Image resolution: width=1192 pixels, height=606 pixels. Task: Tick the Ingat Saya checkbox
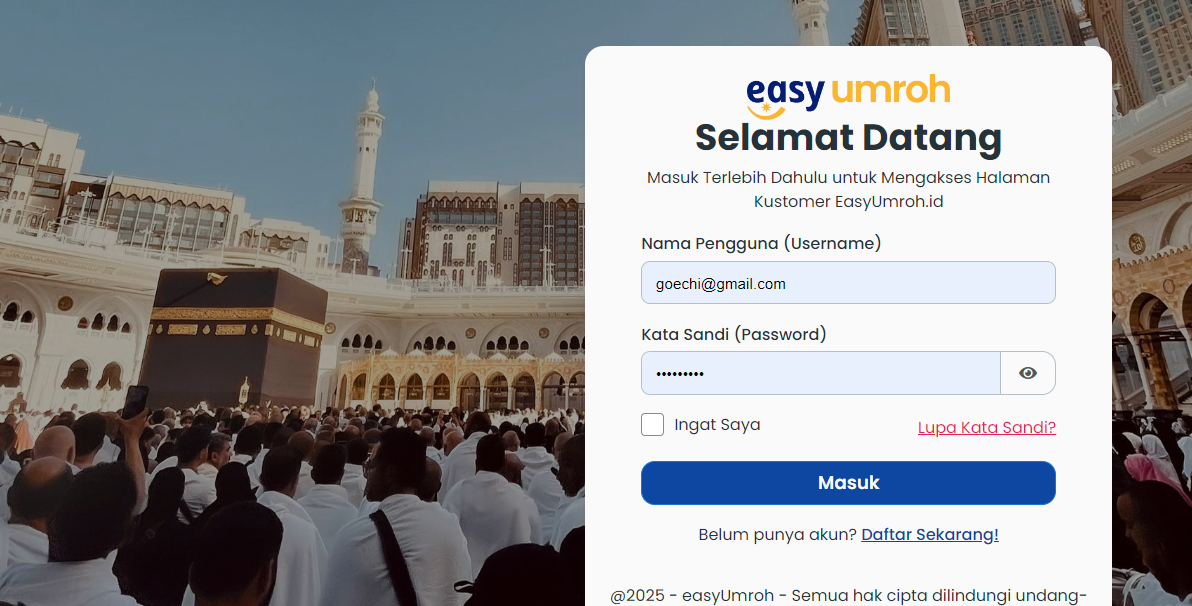coord(652,424)
